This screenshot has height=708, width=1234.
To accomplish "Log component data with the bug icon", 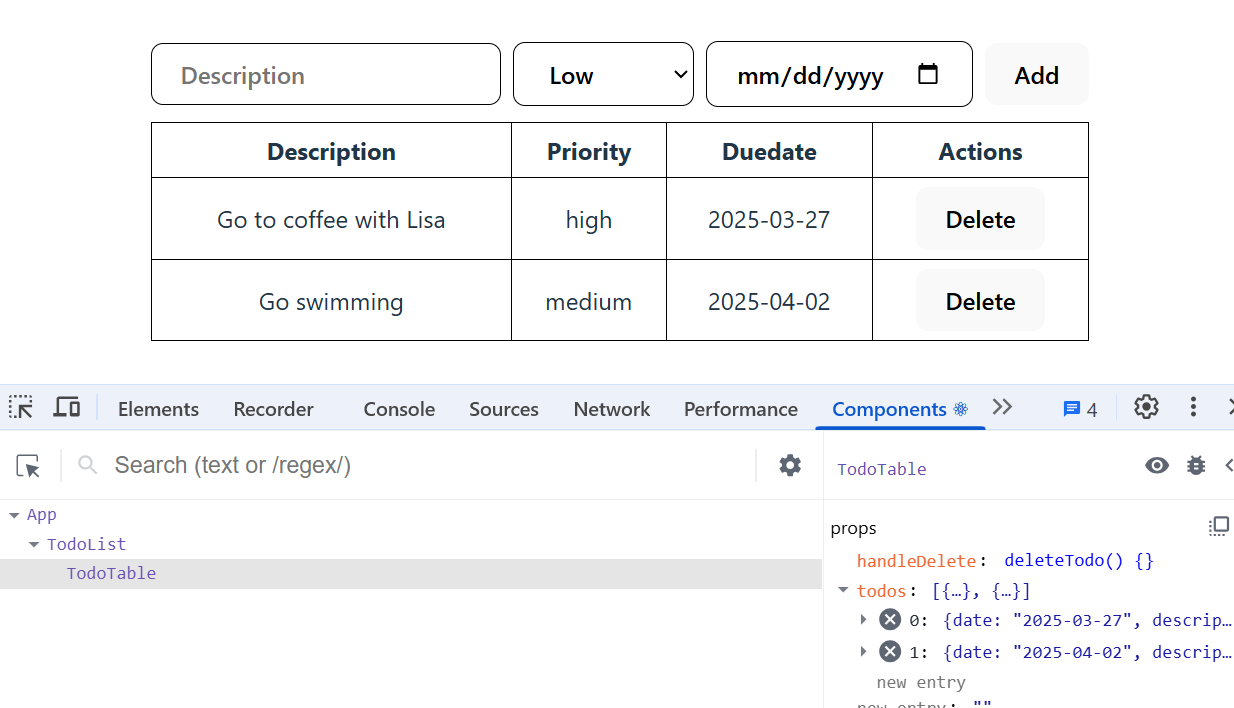I will coord(1196,465).
